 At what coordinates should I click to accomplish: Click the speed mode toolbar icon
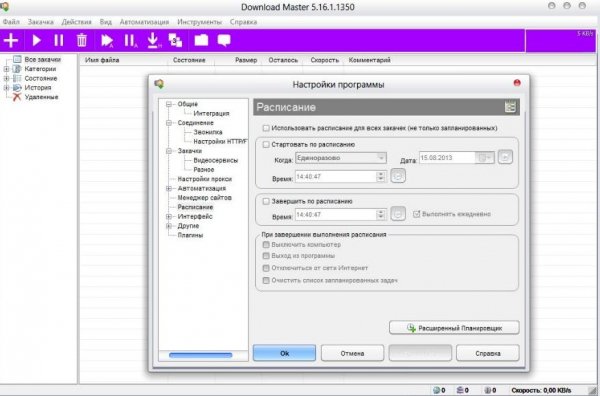point(176,40)
